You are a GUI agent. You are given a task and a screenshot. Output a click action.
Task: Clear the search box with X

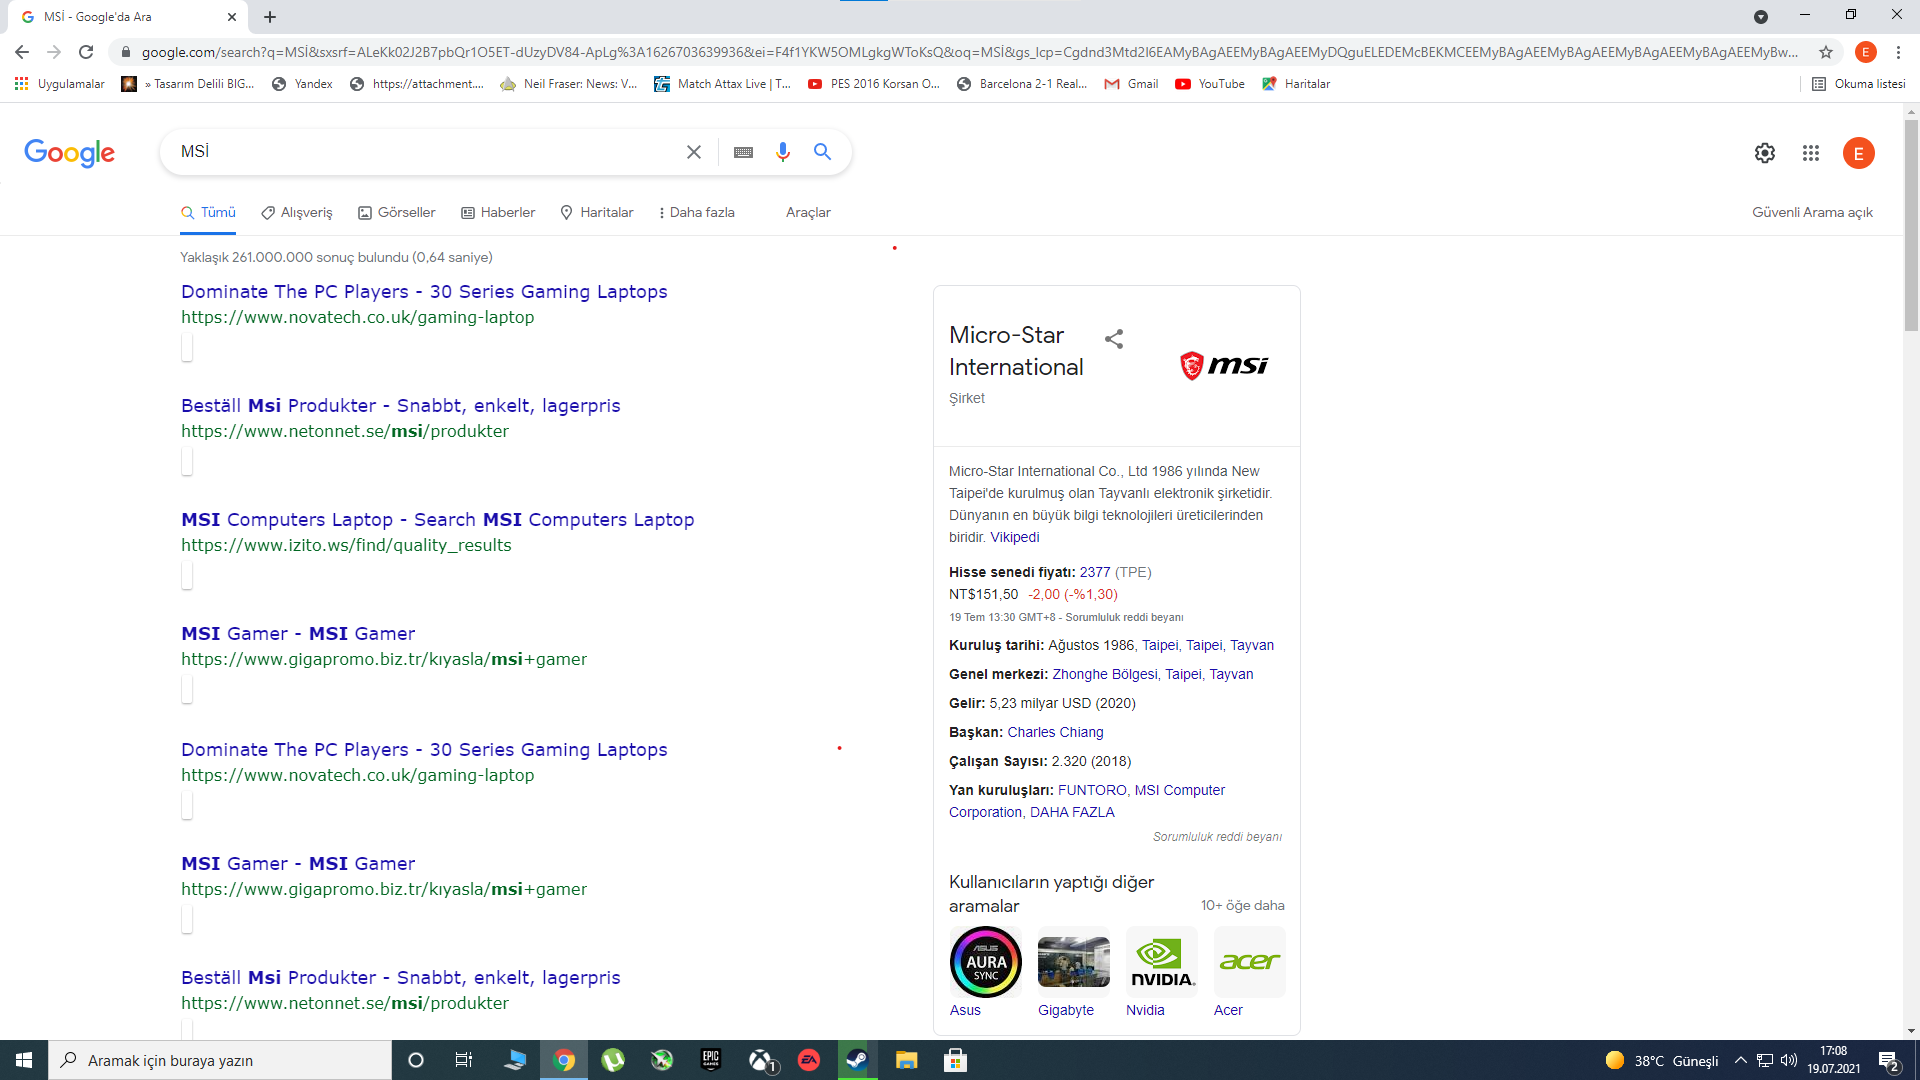coord(693,152)
